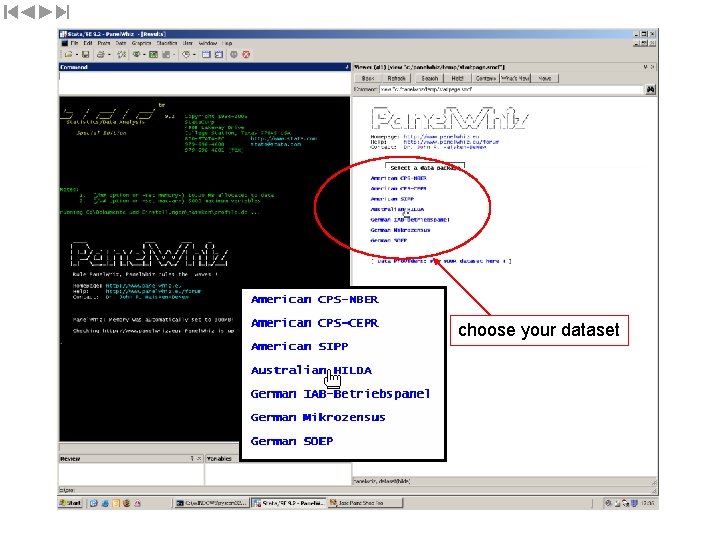The width and height of the screenshot is (720, 540).
Task: Click the grey Clear-more toolbar icon
Action: pyautogui.click(x=234, y=55)
